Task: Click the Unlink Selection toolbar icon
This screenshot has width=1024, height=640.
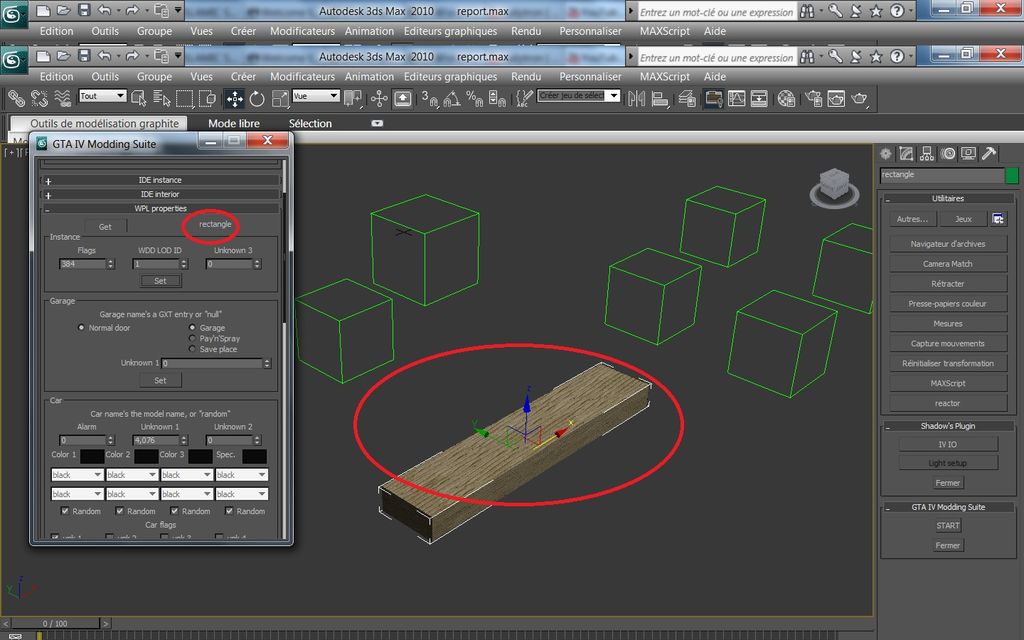Action: [39, 99]
